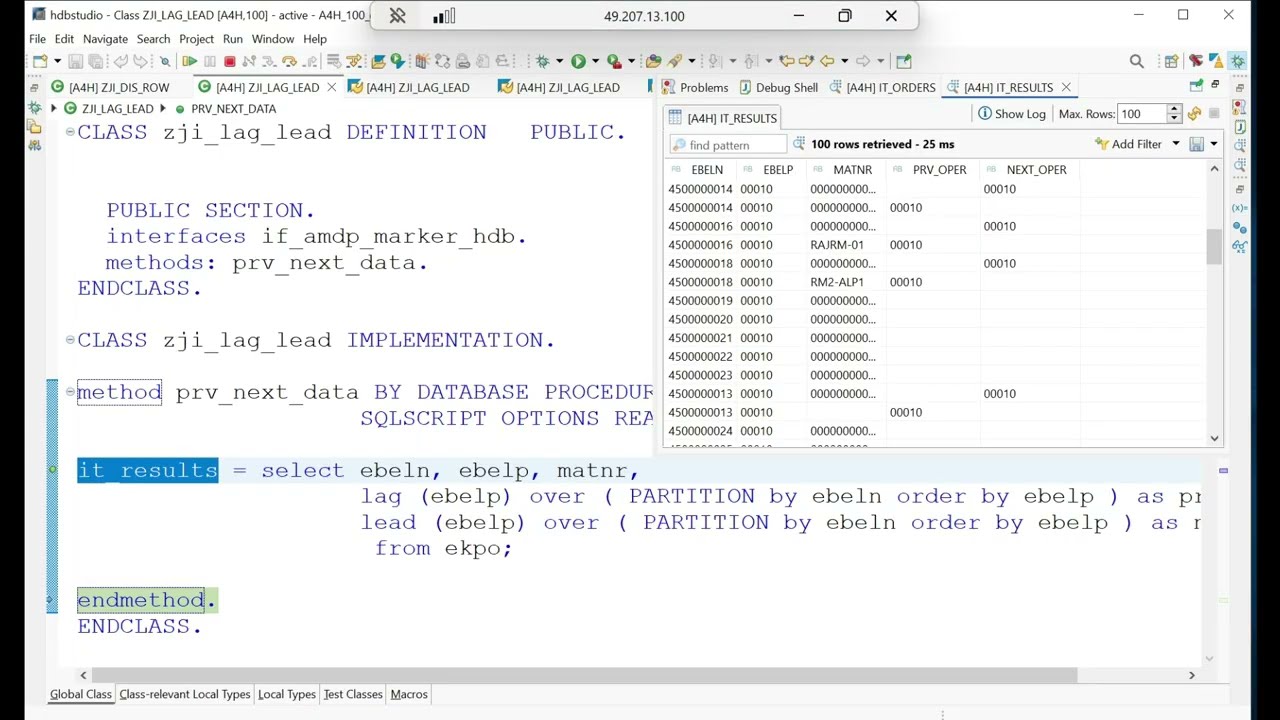Click the New wizard icon
The image size is (1280, 720).
click(39, 61)
